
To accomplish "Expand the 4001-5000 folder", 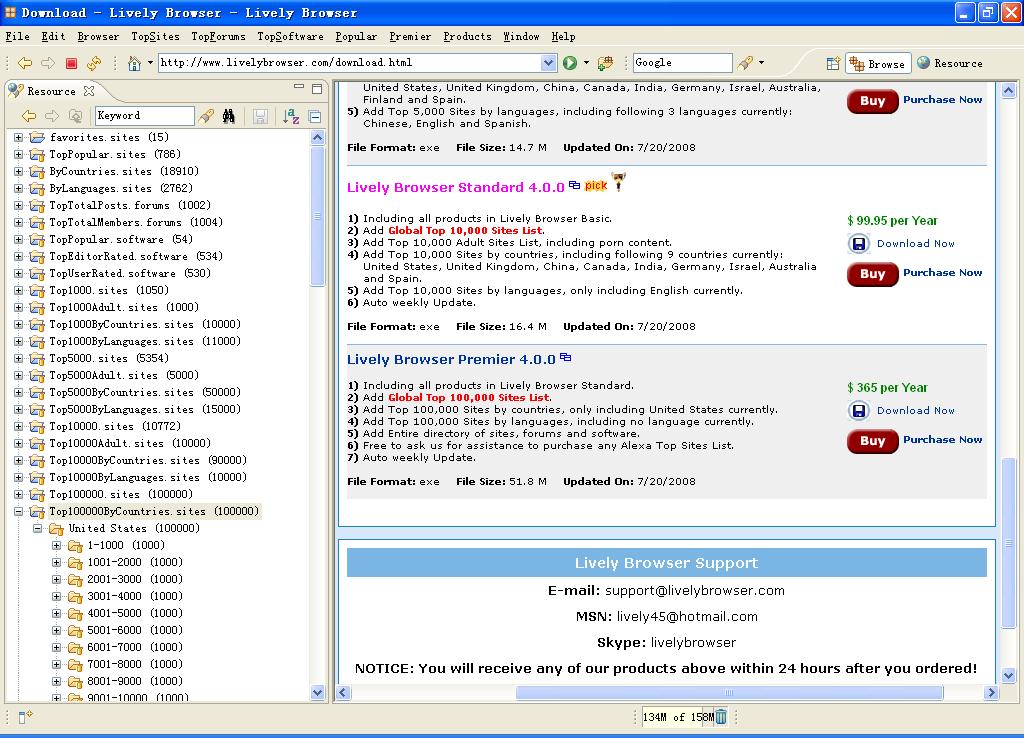I will (56, 613).
